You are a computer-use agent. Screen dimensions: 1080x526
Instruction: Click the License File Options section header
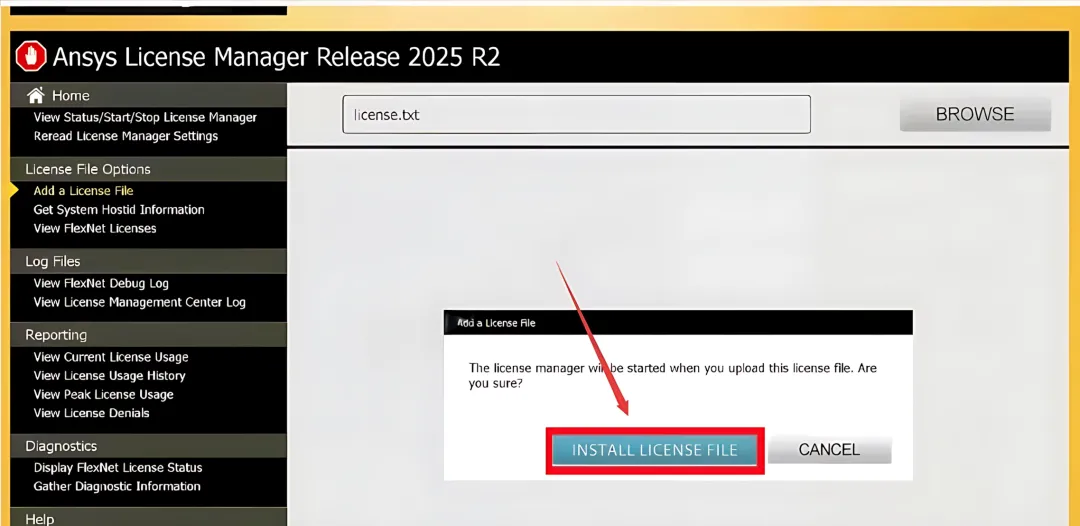point(148,169)
